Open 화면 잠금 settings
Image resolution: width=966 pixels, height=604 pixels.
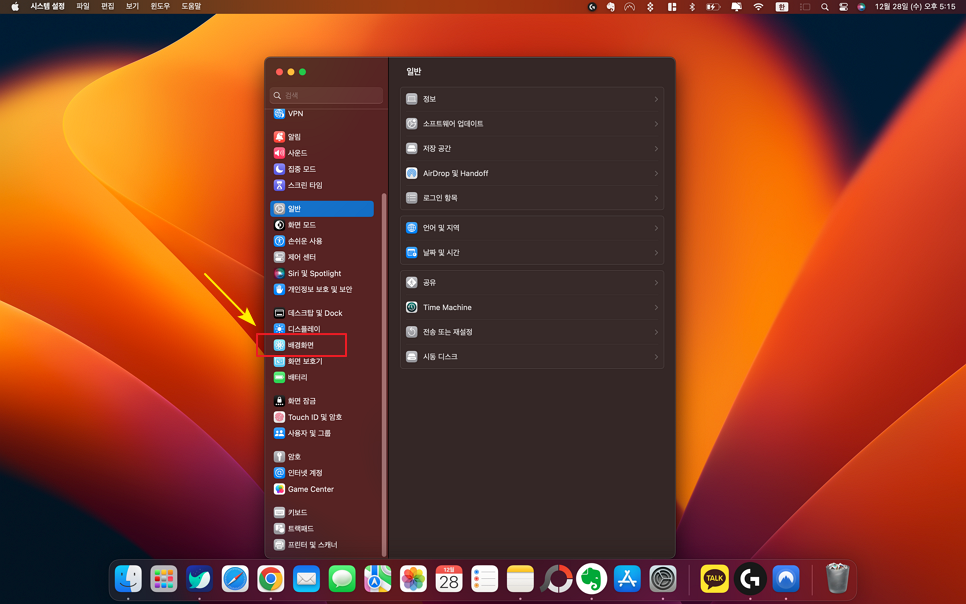(x=322, y=401)
